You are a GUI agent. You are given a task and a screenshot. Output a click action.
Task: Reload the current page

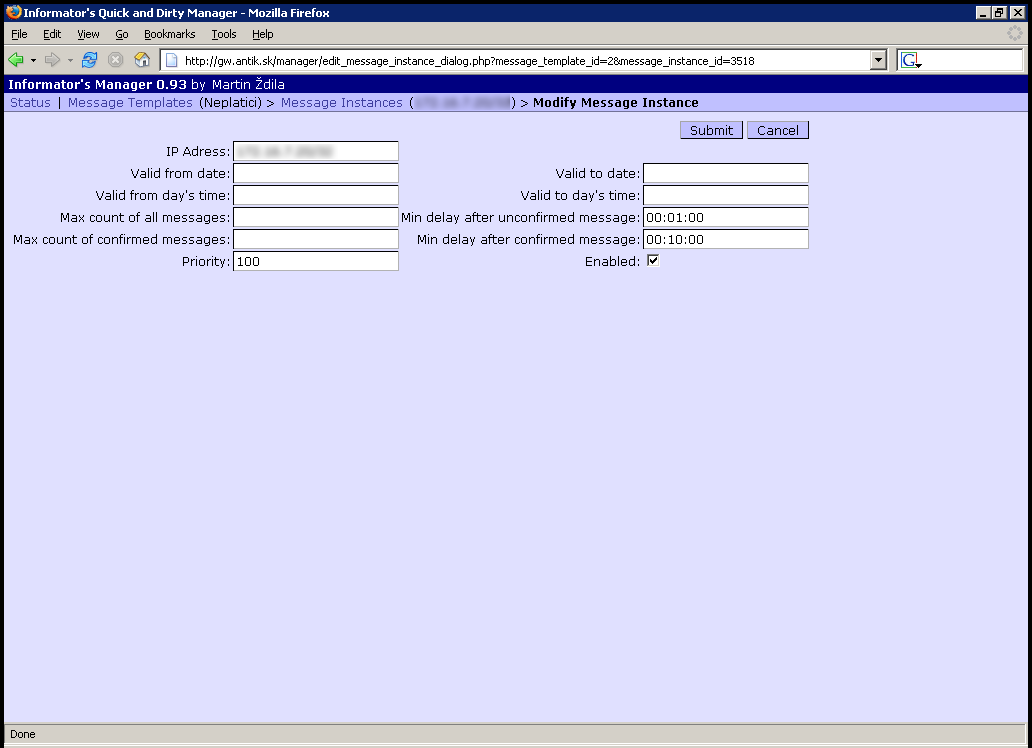90,60
